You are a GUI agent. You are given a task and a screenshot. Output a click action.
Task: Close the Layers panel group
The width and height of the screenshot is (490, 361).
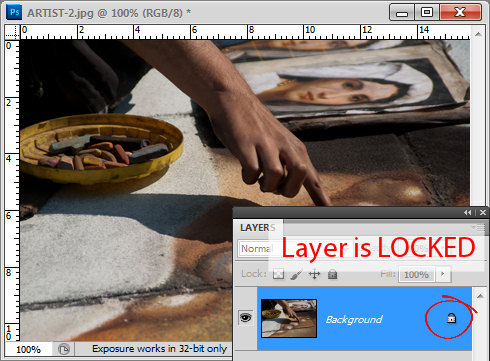coord(483,212)
